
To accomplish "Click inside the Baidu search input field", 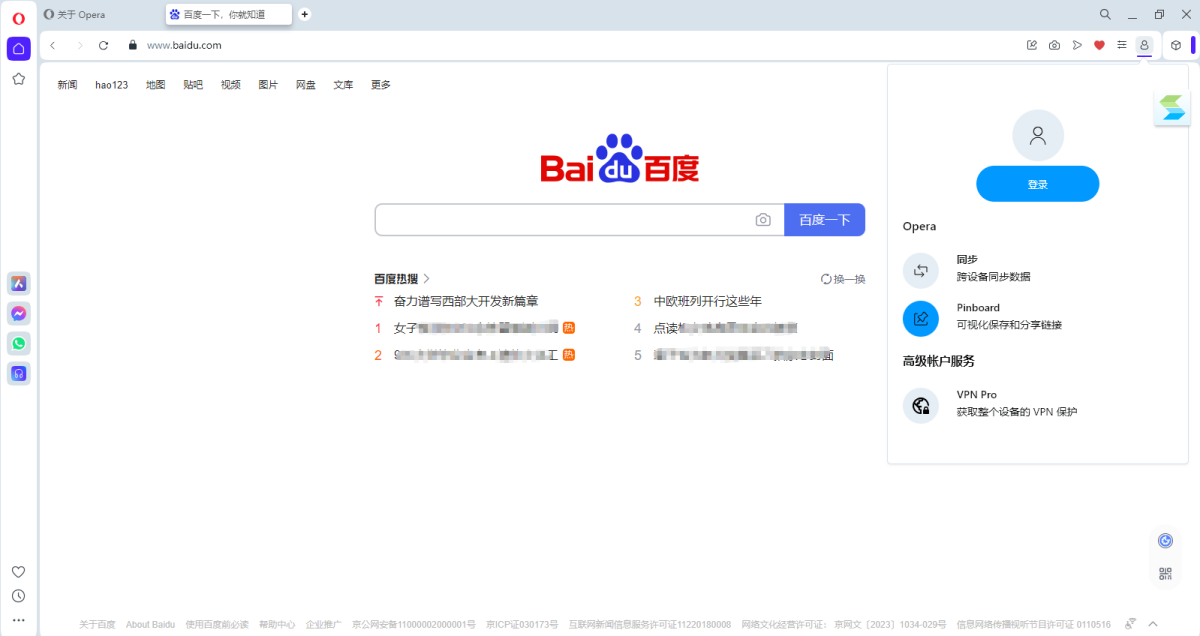I will 560,219.
